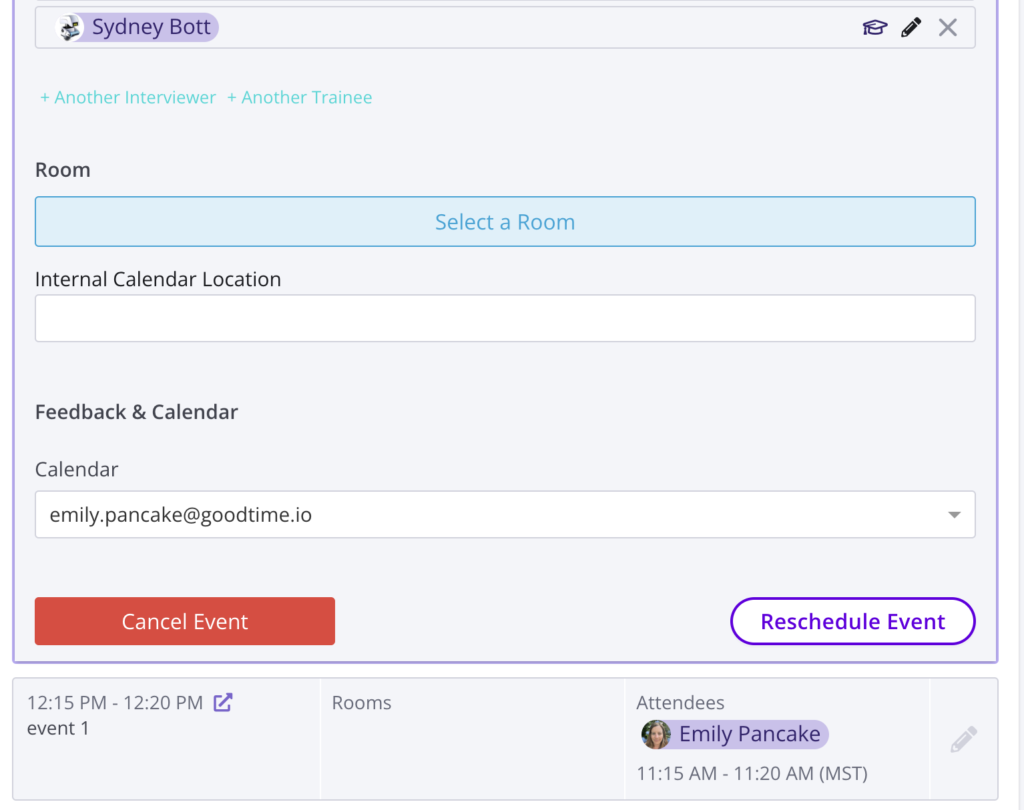
Task: Remove Sydney Bott using X icon
Action: click(x=948, y=27)
